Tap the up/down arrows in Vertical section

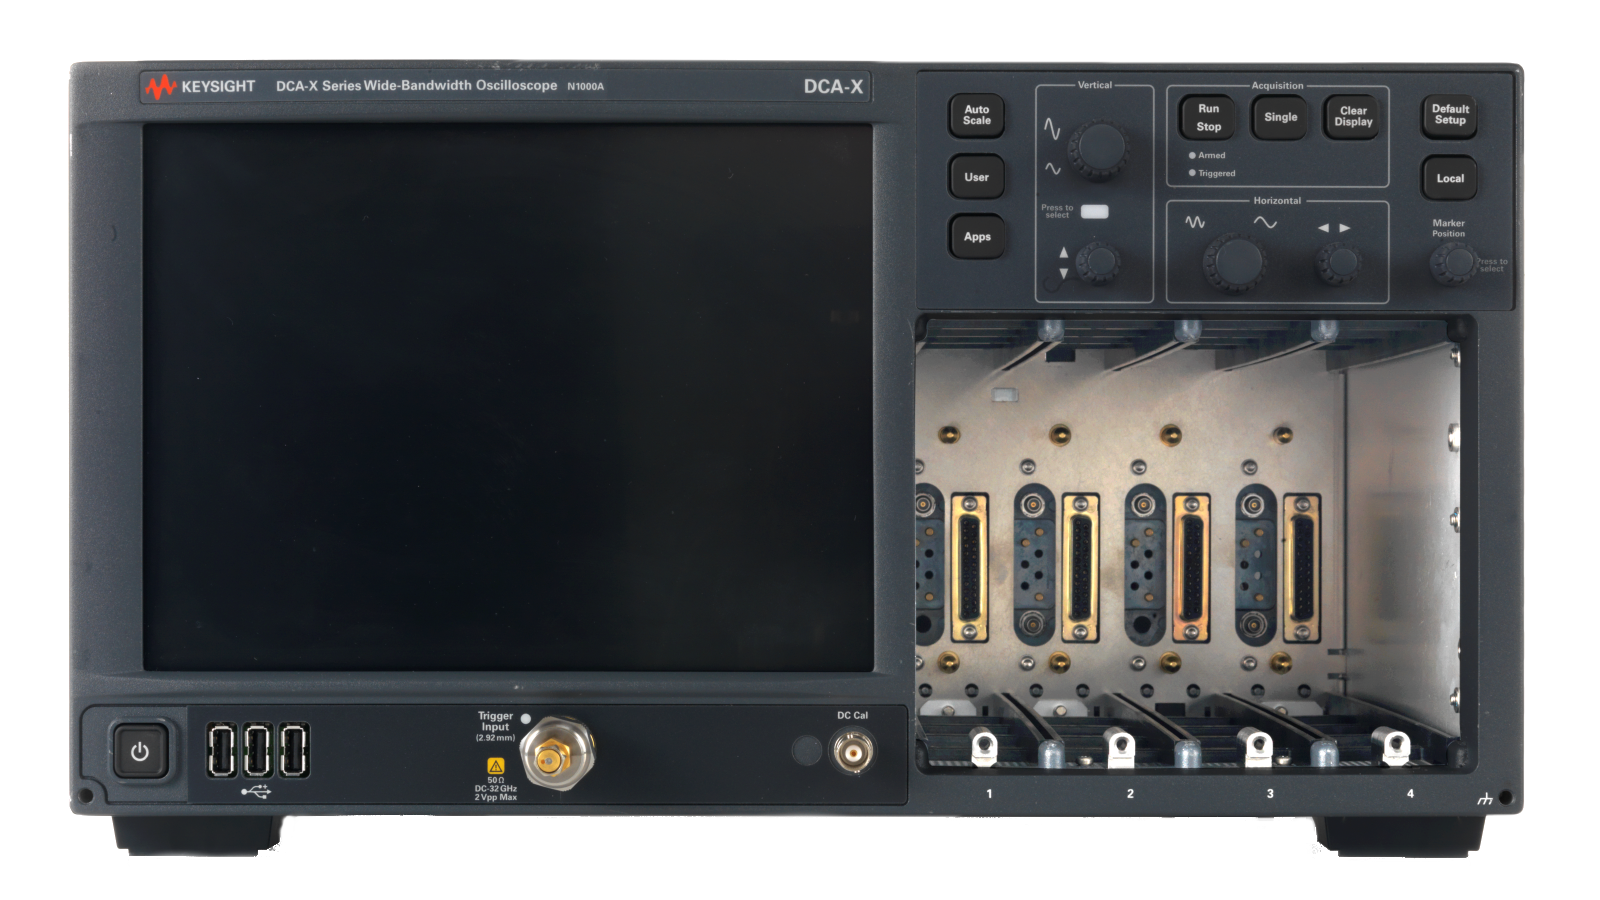[1063, 263]
